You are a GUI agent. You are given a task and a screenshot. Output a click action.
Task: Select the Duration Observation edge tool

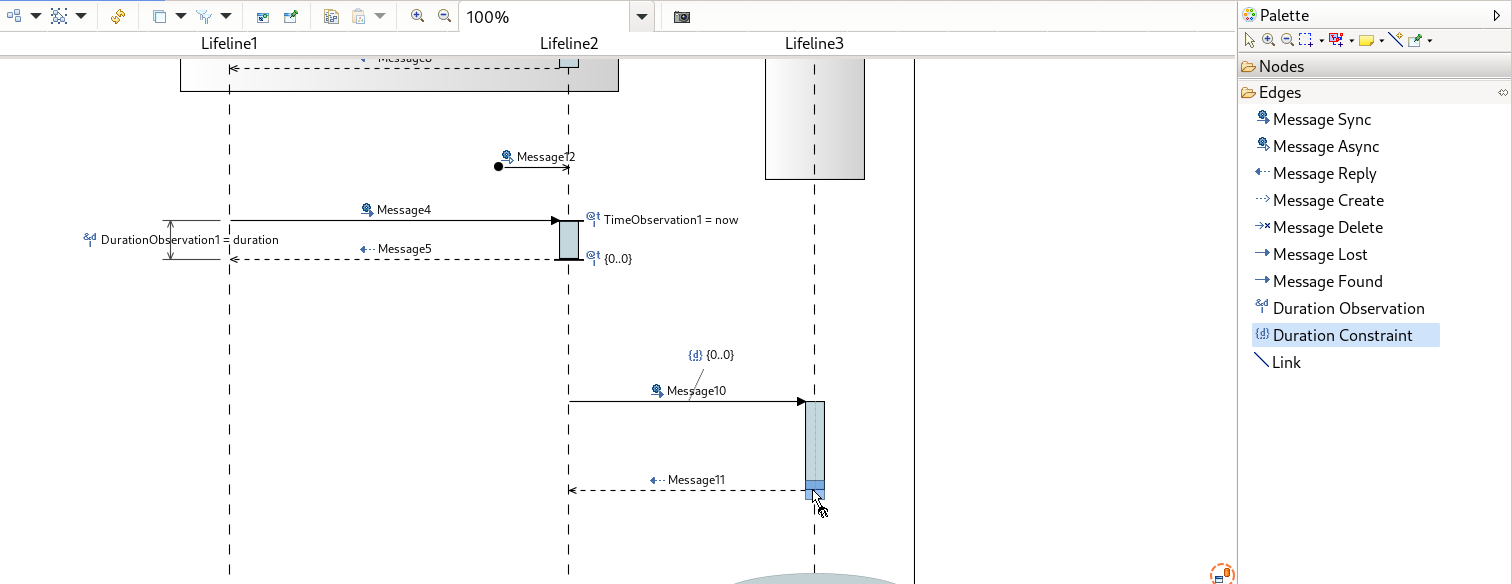coord(1340,309)
